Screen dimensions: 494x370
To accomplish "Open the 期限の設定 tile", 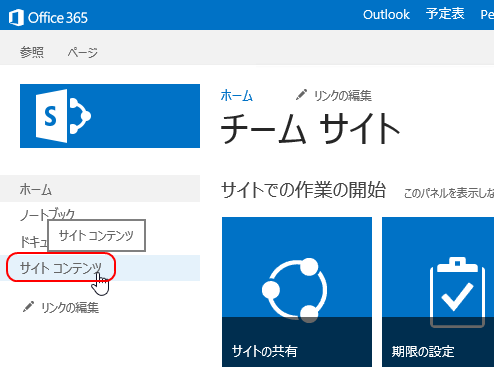I will click(438, 292).
